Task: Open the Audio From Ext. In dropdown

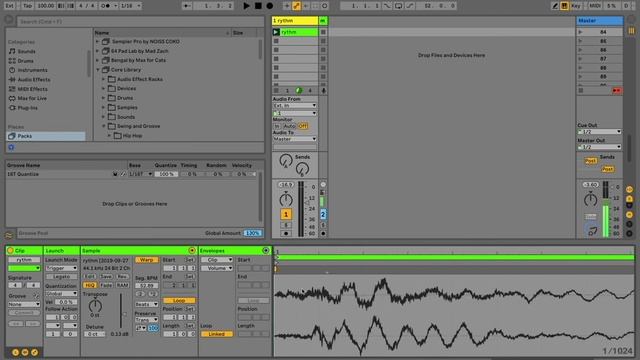Action: coord(295,105)
